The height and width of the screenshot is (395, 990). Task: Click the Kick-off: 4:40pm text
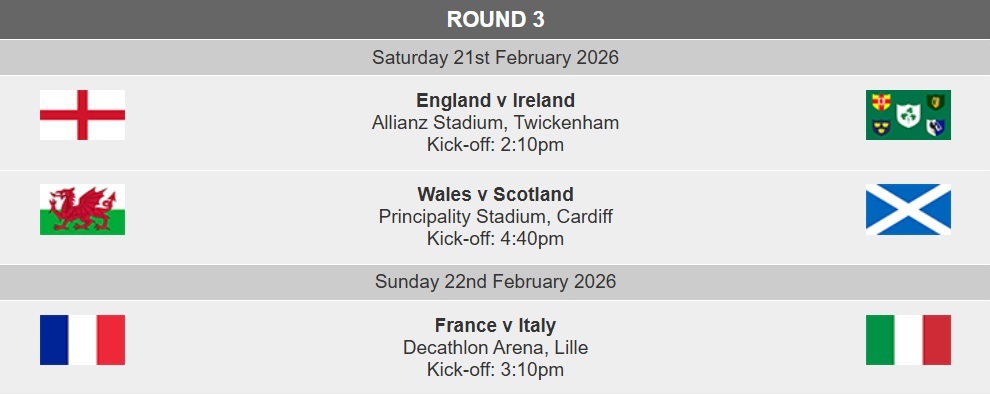point(495,239)
